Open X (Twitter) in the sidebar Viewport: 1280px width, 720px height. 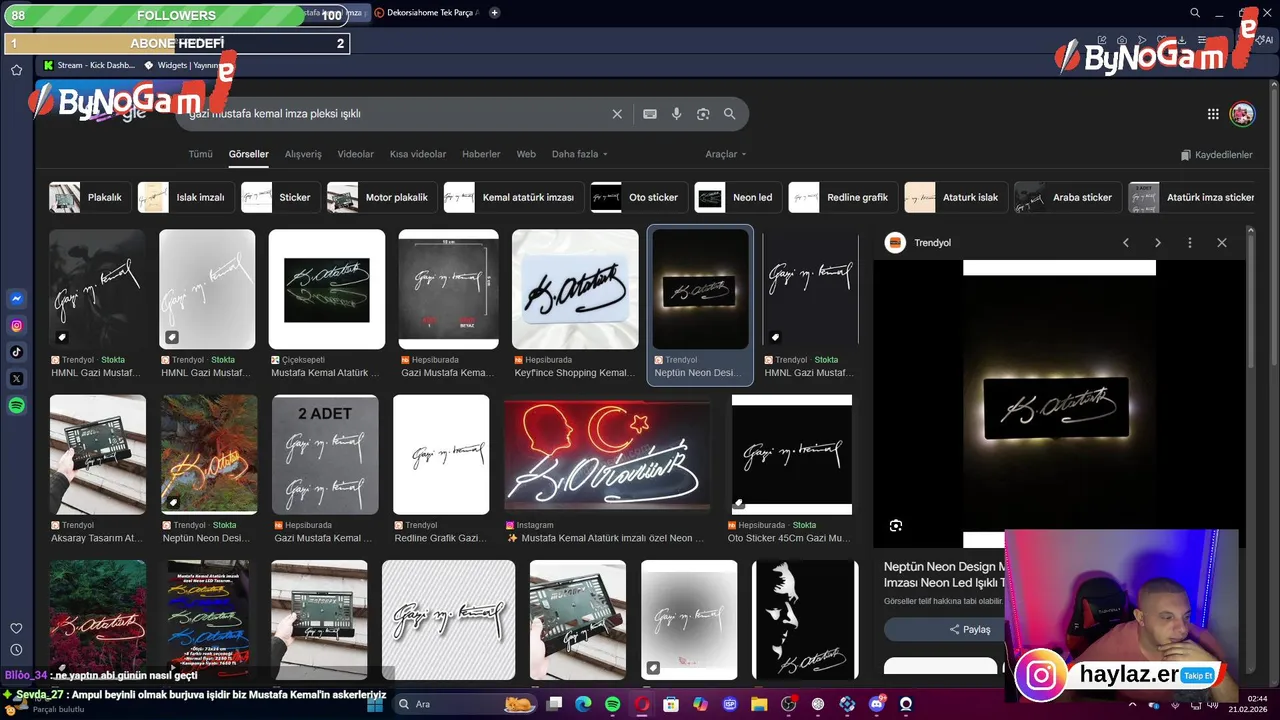[16, 379]
